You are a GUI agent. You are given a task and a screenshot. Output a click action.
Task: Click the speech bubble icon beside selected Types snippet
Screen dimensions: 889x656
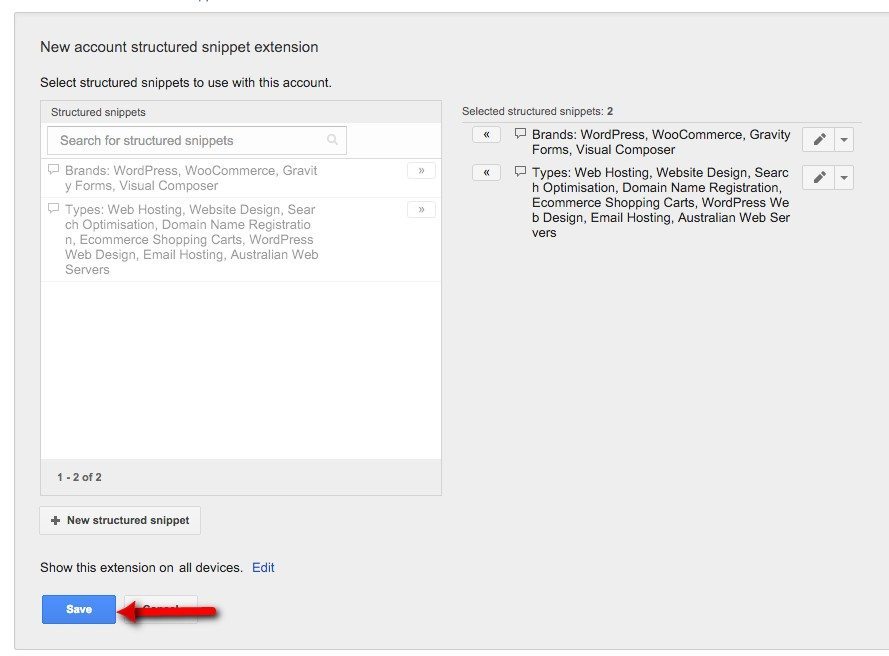pyautogui.click(x=520, y=172)
